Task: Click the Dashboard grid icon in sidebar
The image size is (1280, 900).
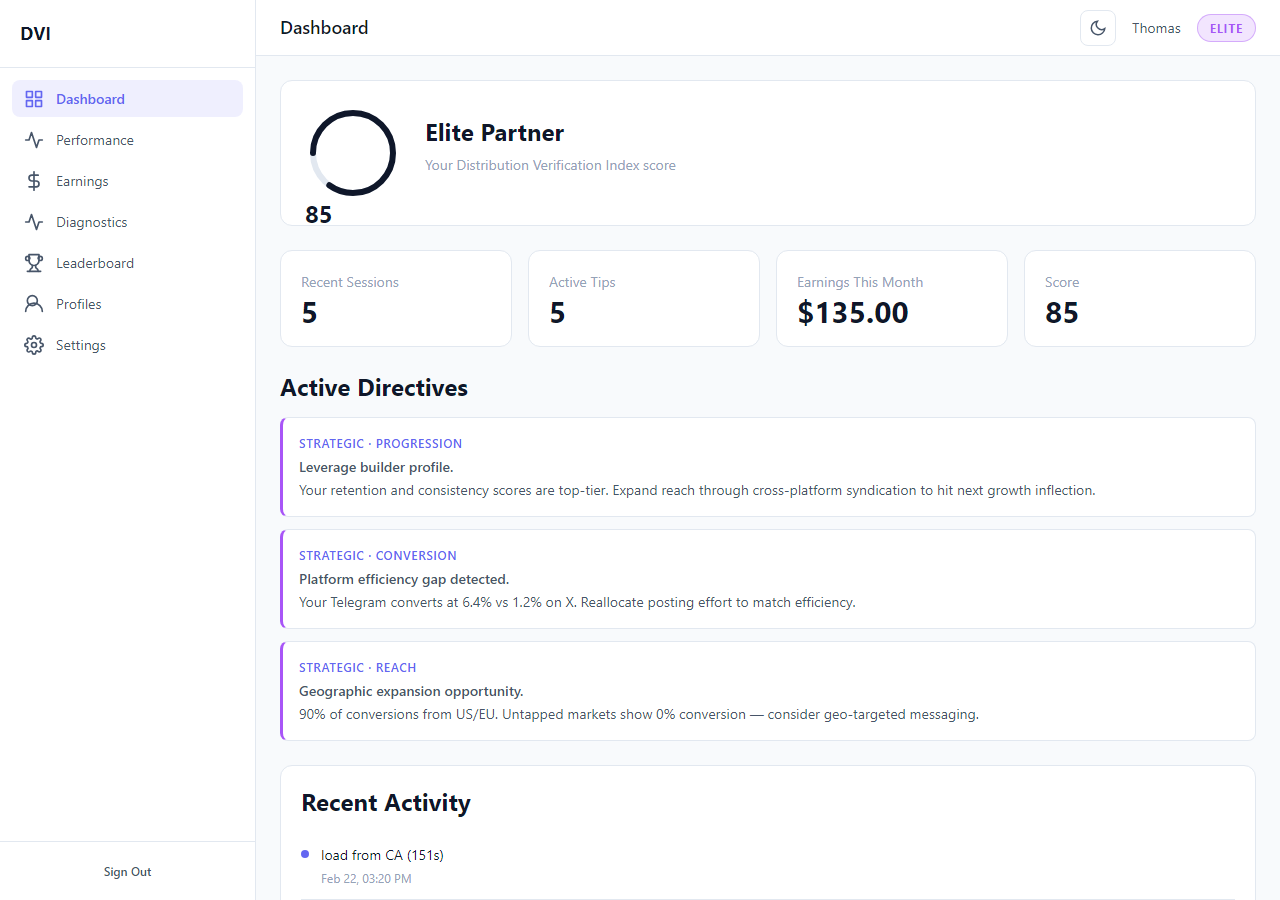Action: tap(34, 99)
